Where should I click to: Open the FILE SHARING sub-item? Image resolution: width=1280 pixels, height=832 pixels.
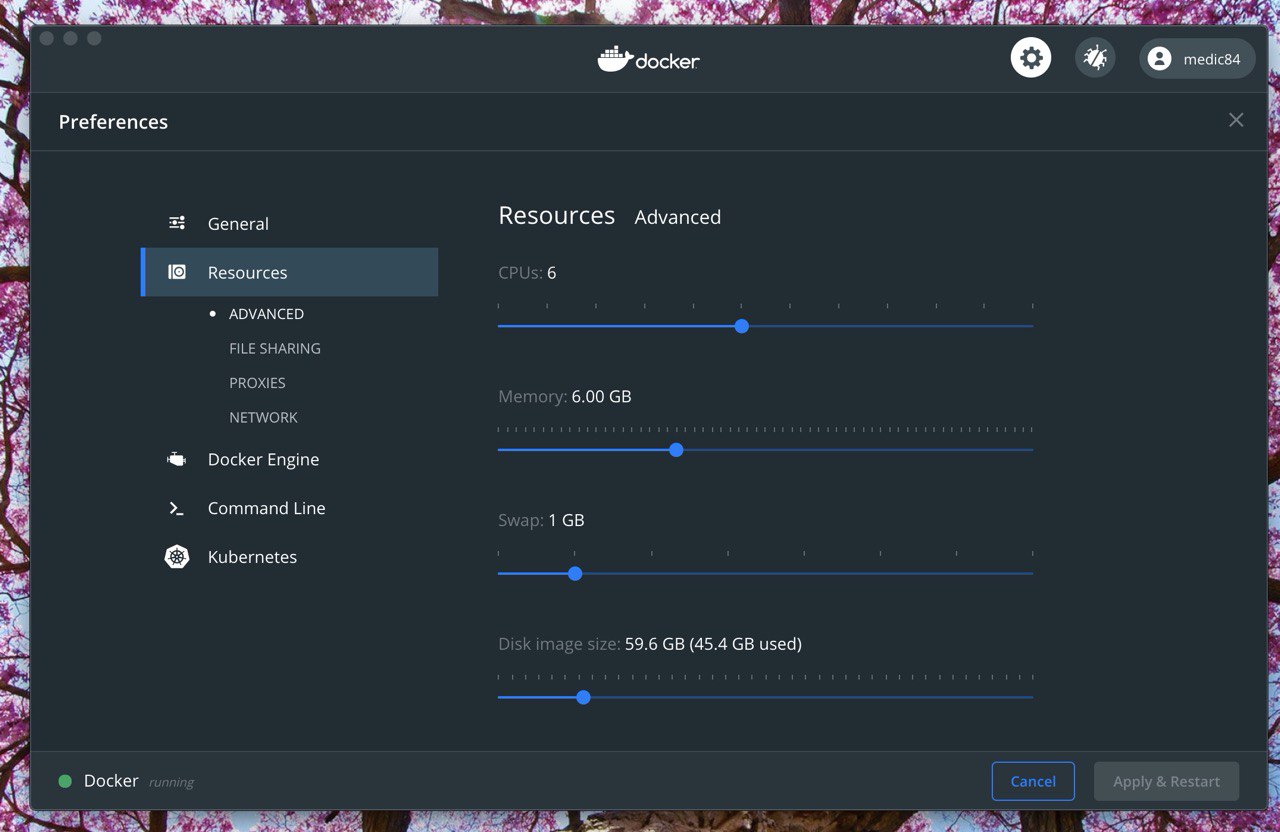[275, 348]
